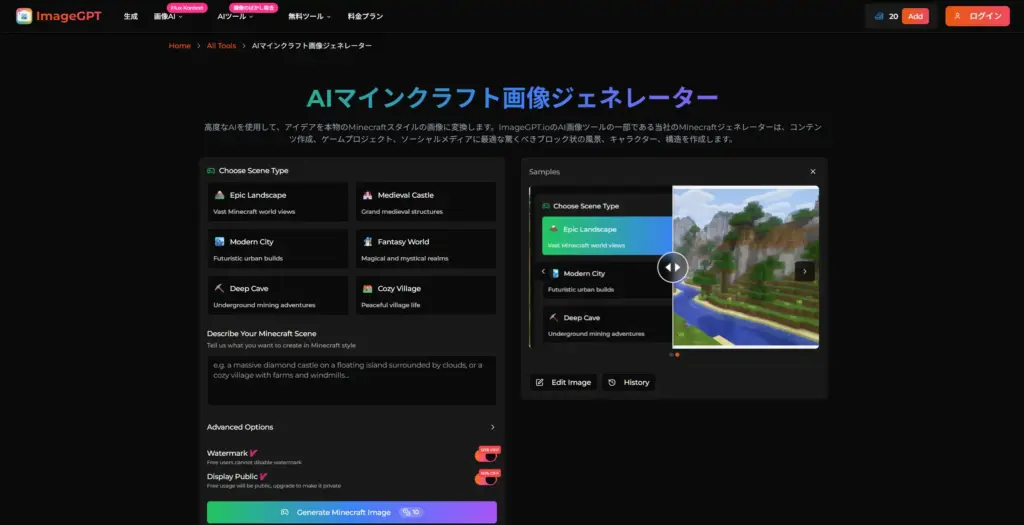Select the Modern City scene card
Screen dimensions: 1024x525
click(x=278, y=248)
